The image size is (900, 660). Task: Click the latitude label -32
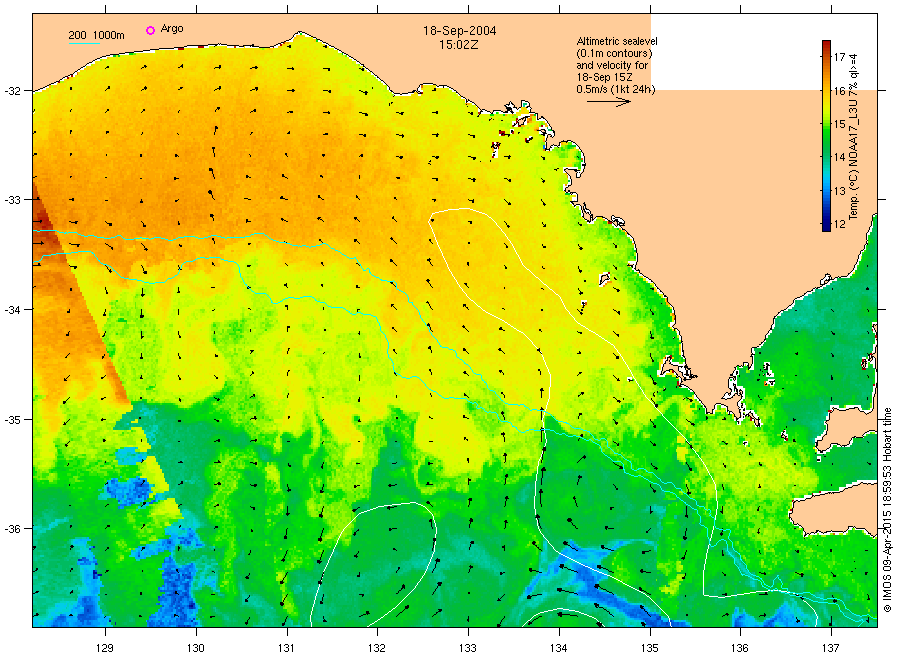[x=13, y=91]
